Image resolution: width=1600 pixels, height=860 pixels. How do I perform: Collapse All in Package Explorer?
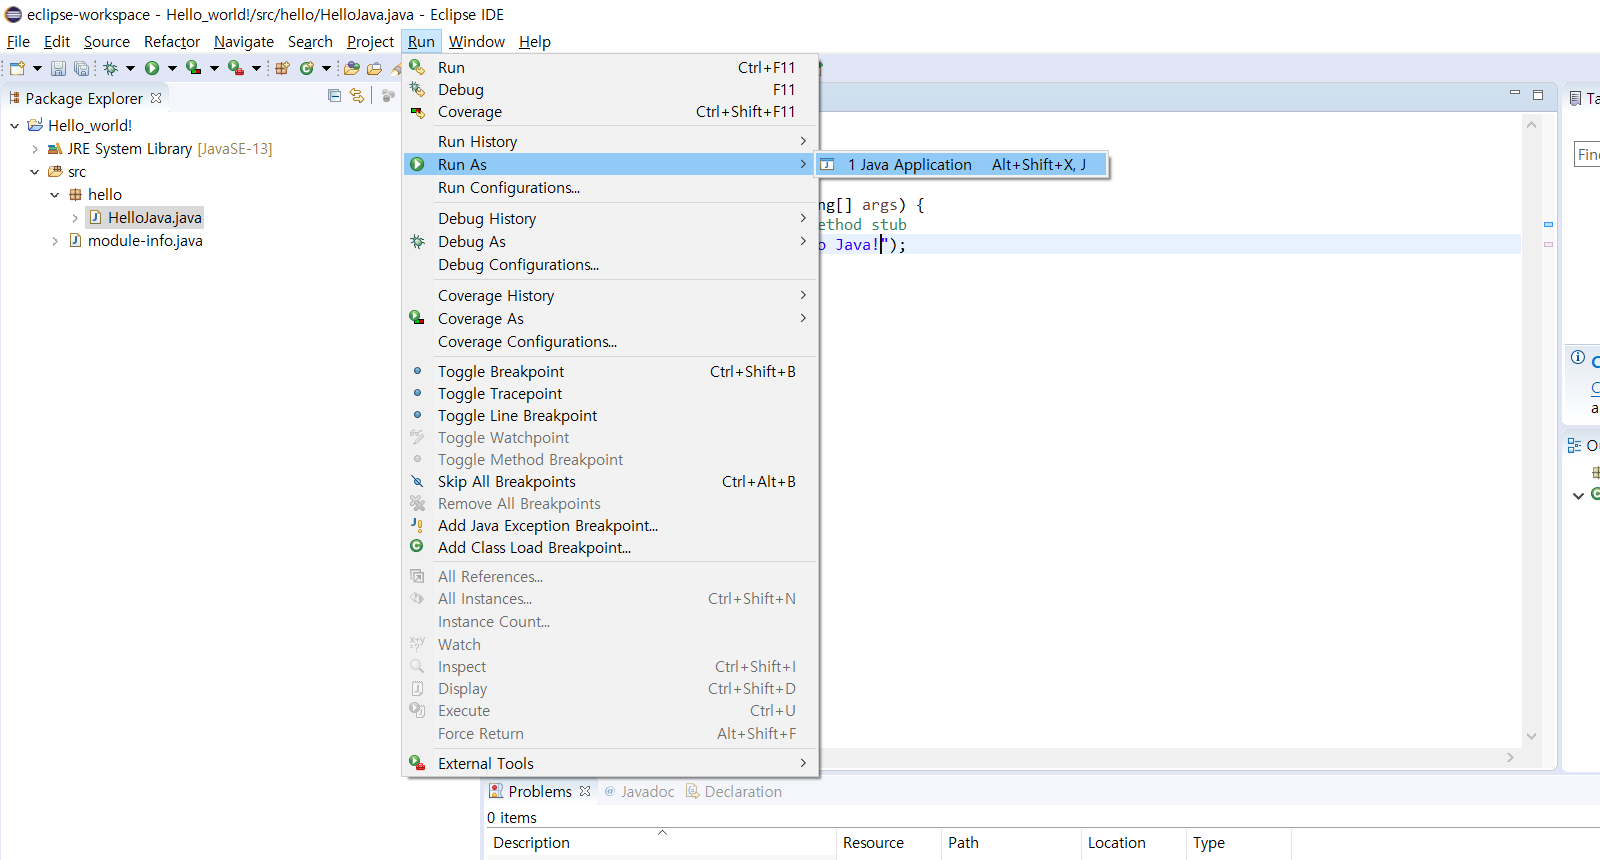pos(334,96)
